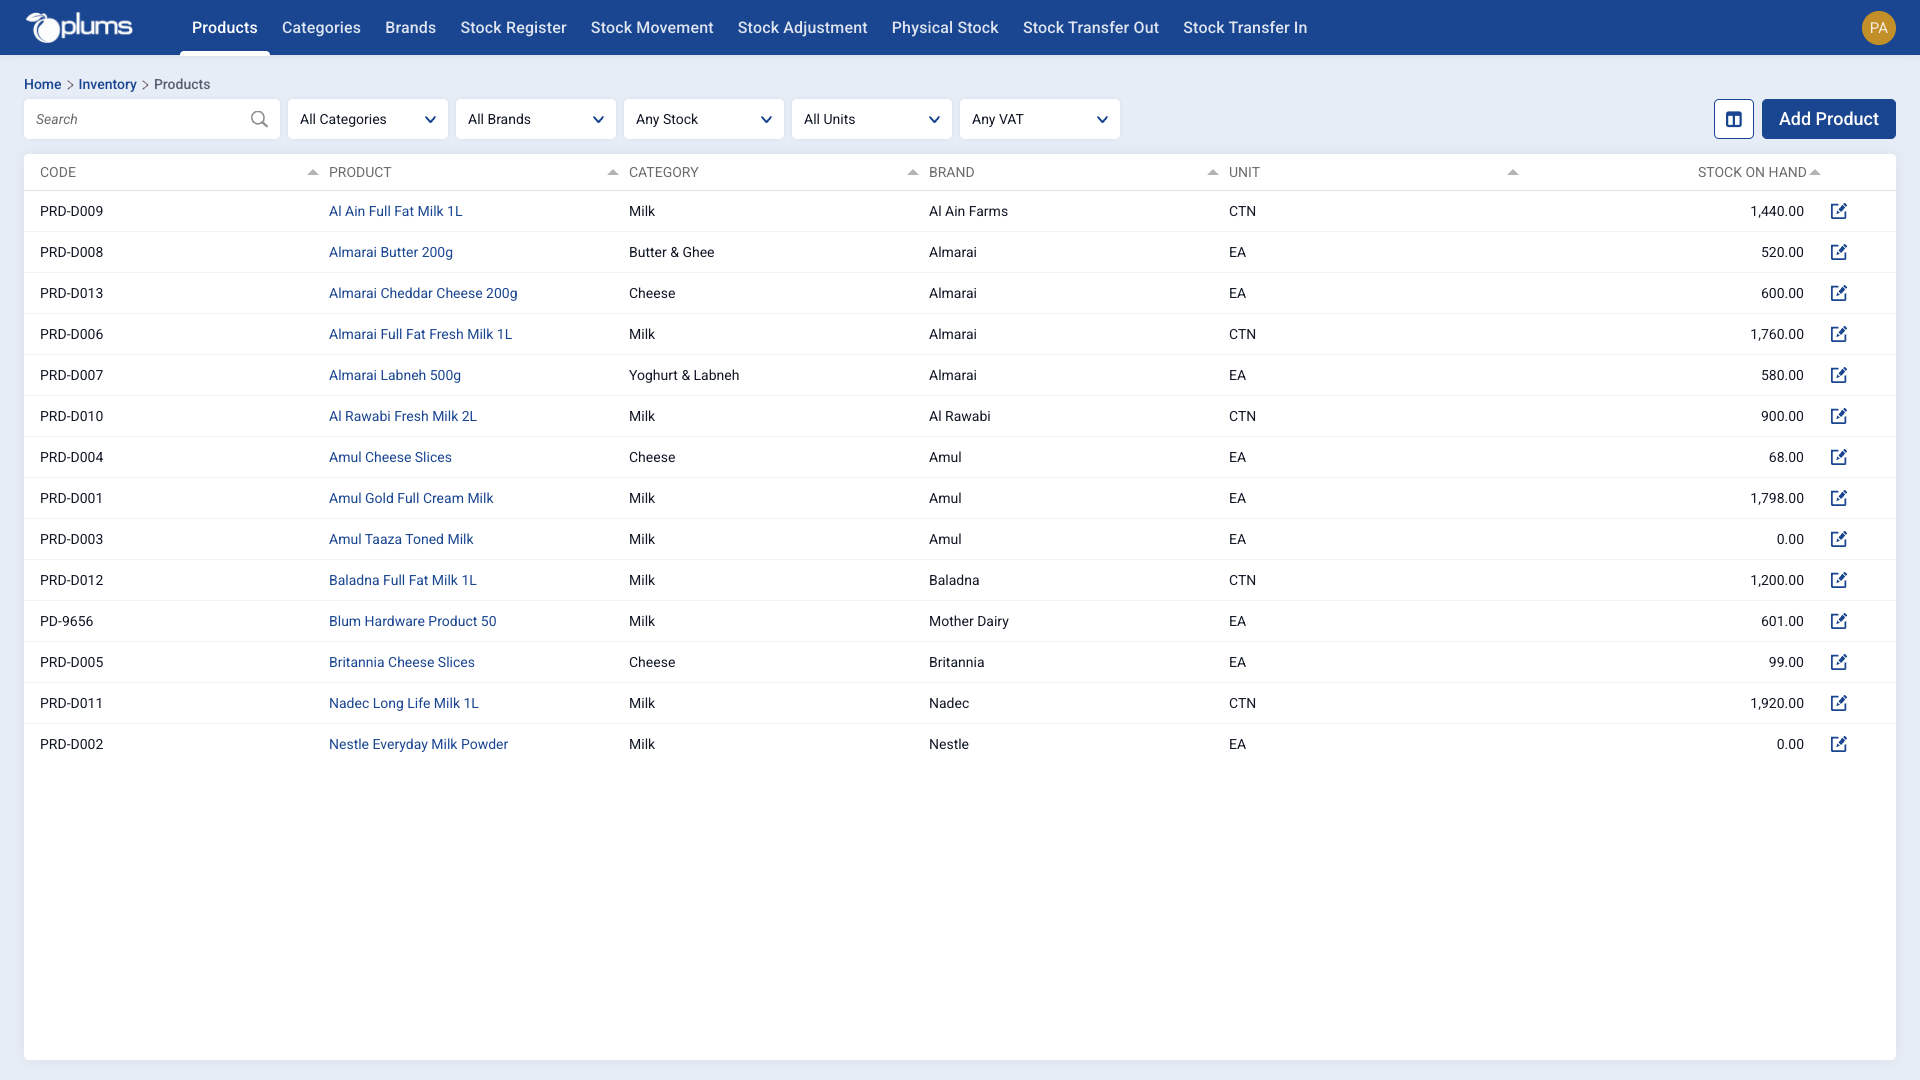Click the Baladna brand cell

click(954, 580)
